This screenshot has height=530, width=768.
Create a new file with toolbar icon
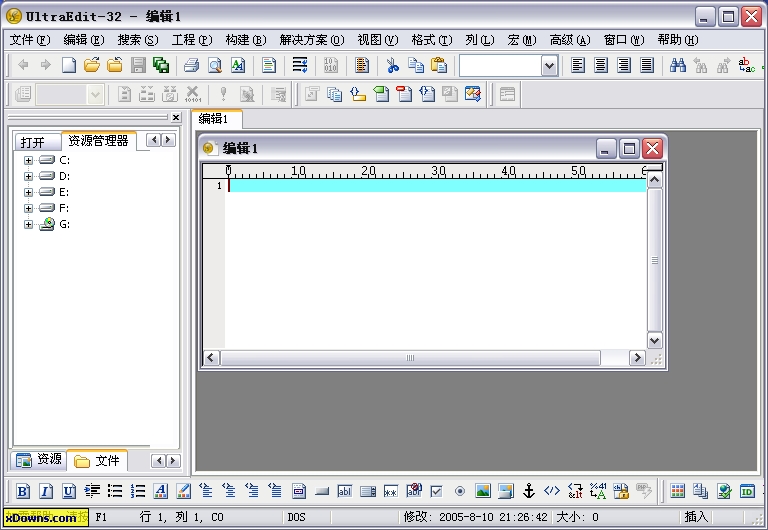69,65
